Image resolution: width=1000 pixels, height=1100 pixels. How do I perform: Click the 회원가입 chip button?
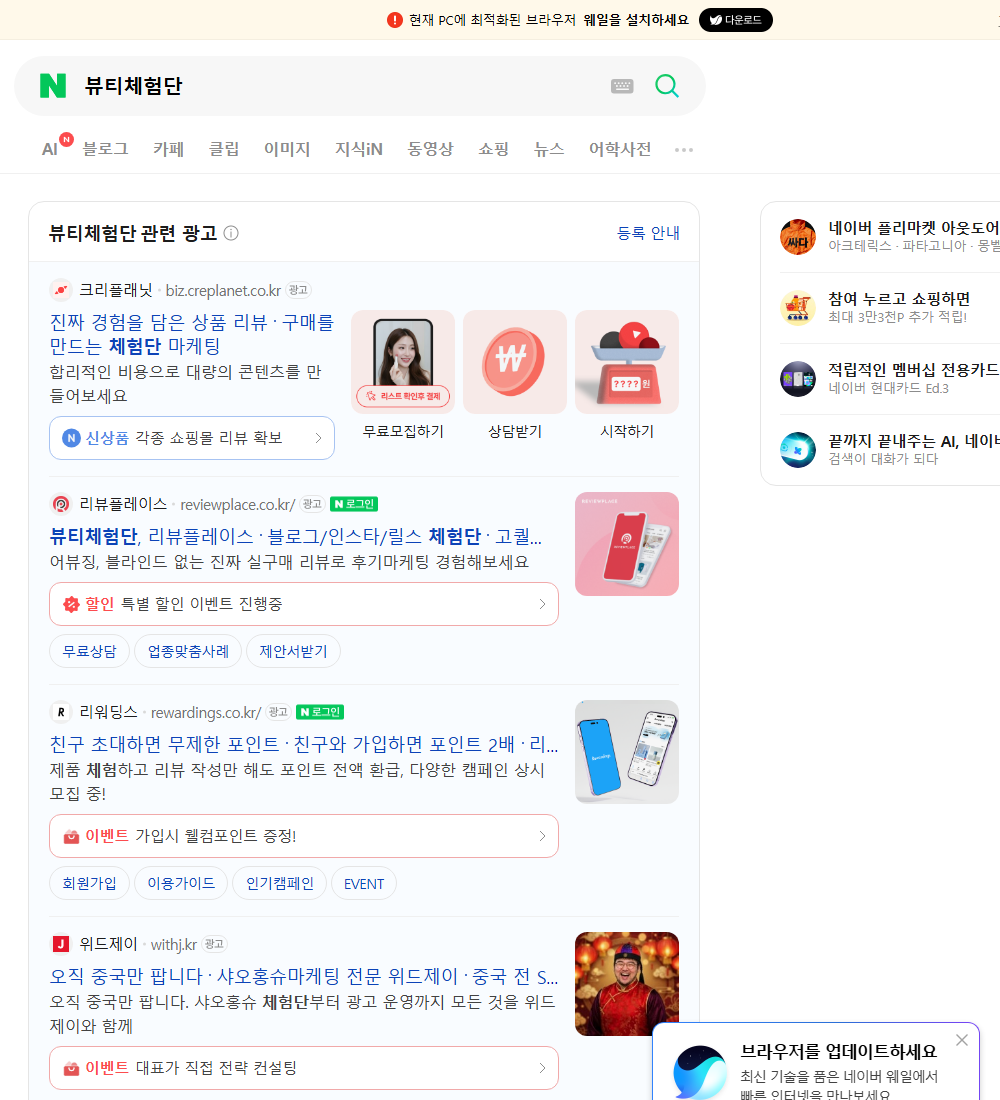tap(89, 883)
